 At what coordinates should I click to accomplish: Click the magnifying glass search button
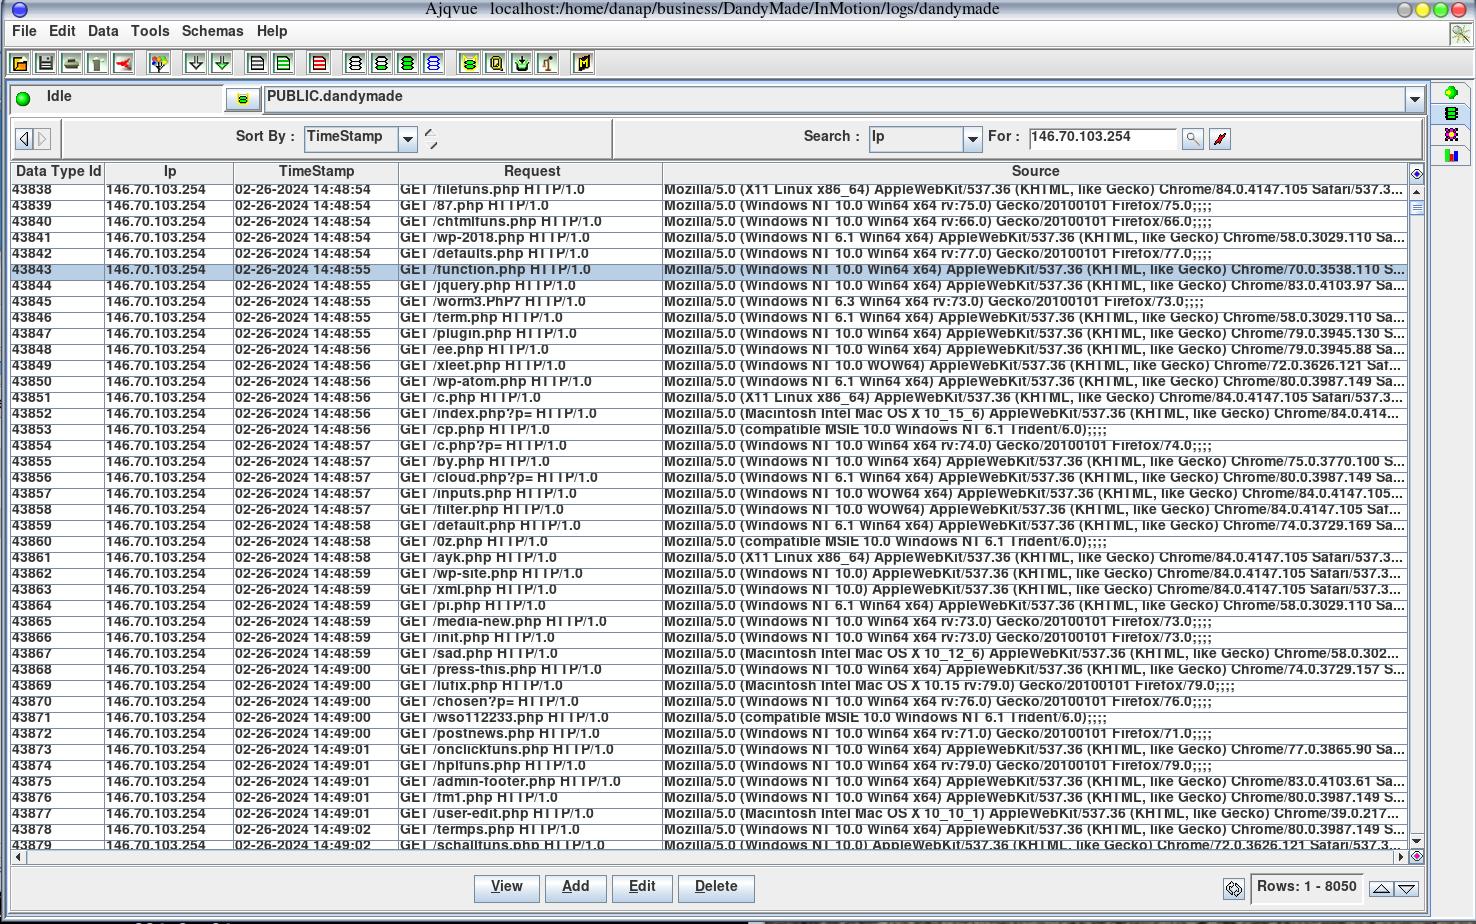[x=1192, y=139]
